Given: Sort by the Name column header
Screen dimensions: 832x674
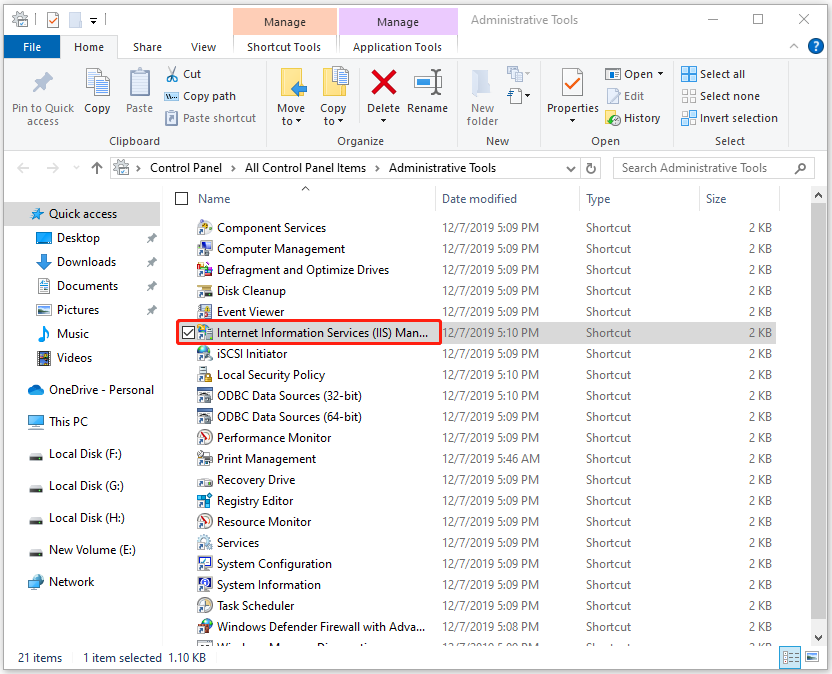Looking at the screenshot, I should coord(214,198).
